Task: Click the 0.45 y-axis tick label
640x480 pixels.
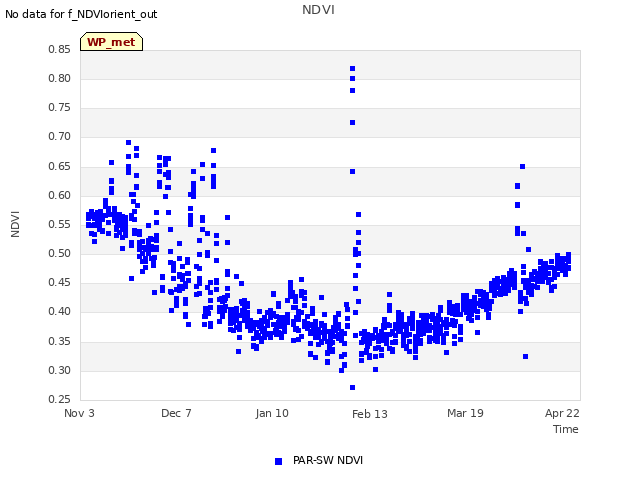Action: point(60,282)
